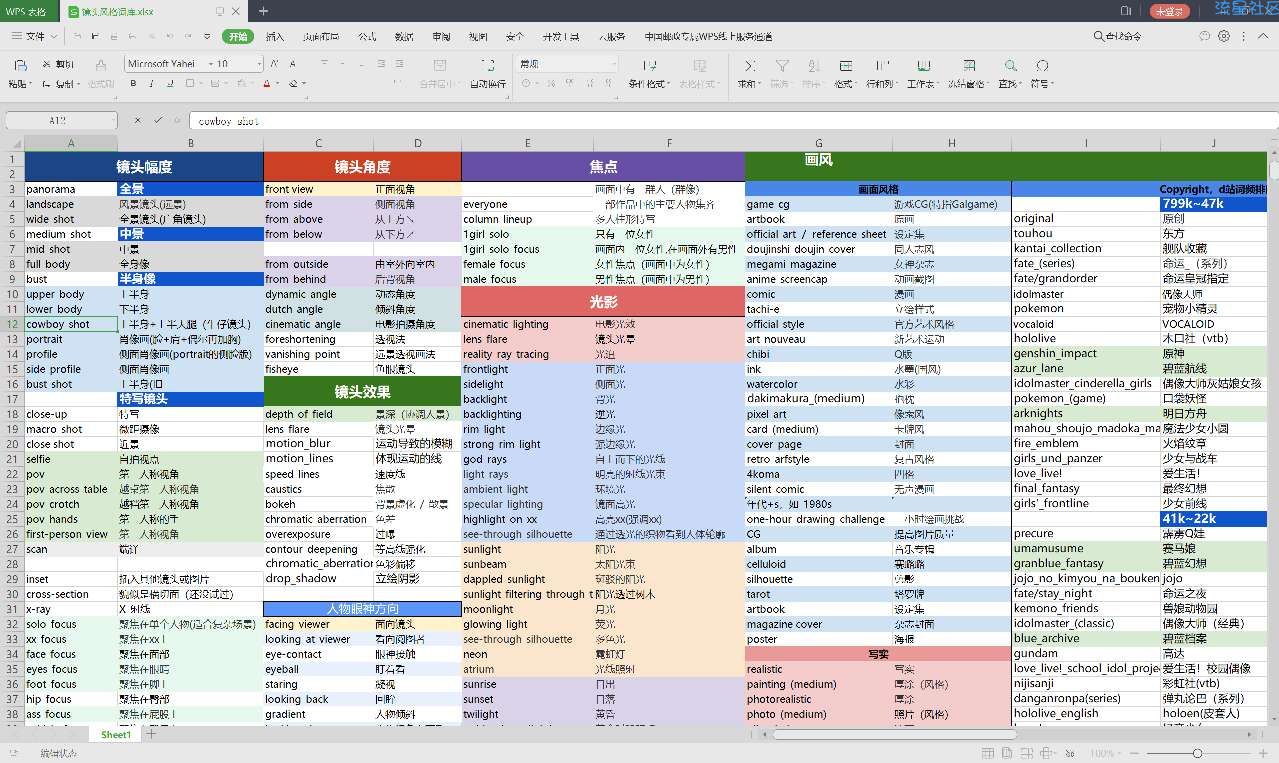Viewport: 1279px width, 763px height.
Task: Switch to the Page Layout ribbon tab
Action: pos(321,37)
